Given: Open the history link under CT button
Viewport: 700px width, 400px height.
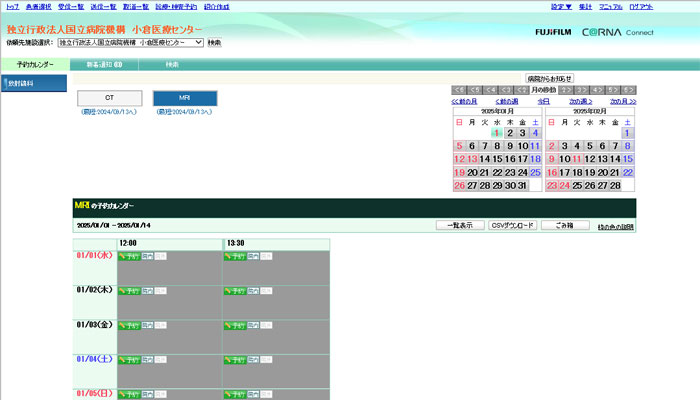Looking at the screenshot, I should click(x=109, y=112).
